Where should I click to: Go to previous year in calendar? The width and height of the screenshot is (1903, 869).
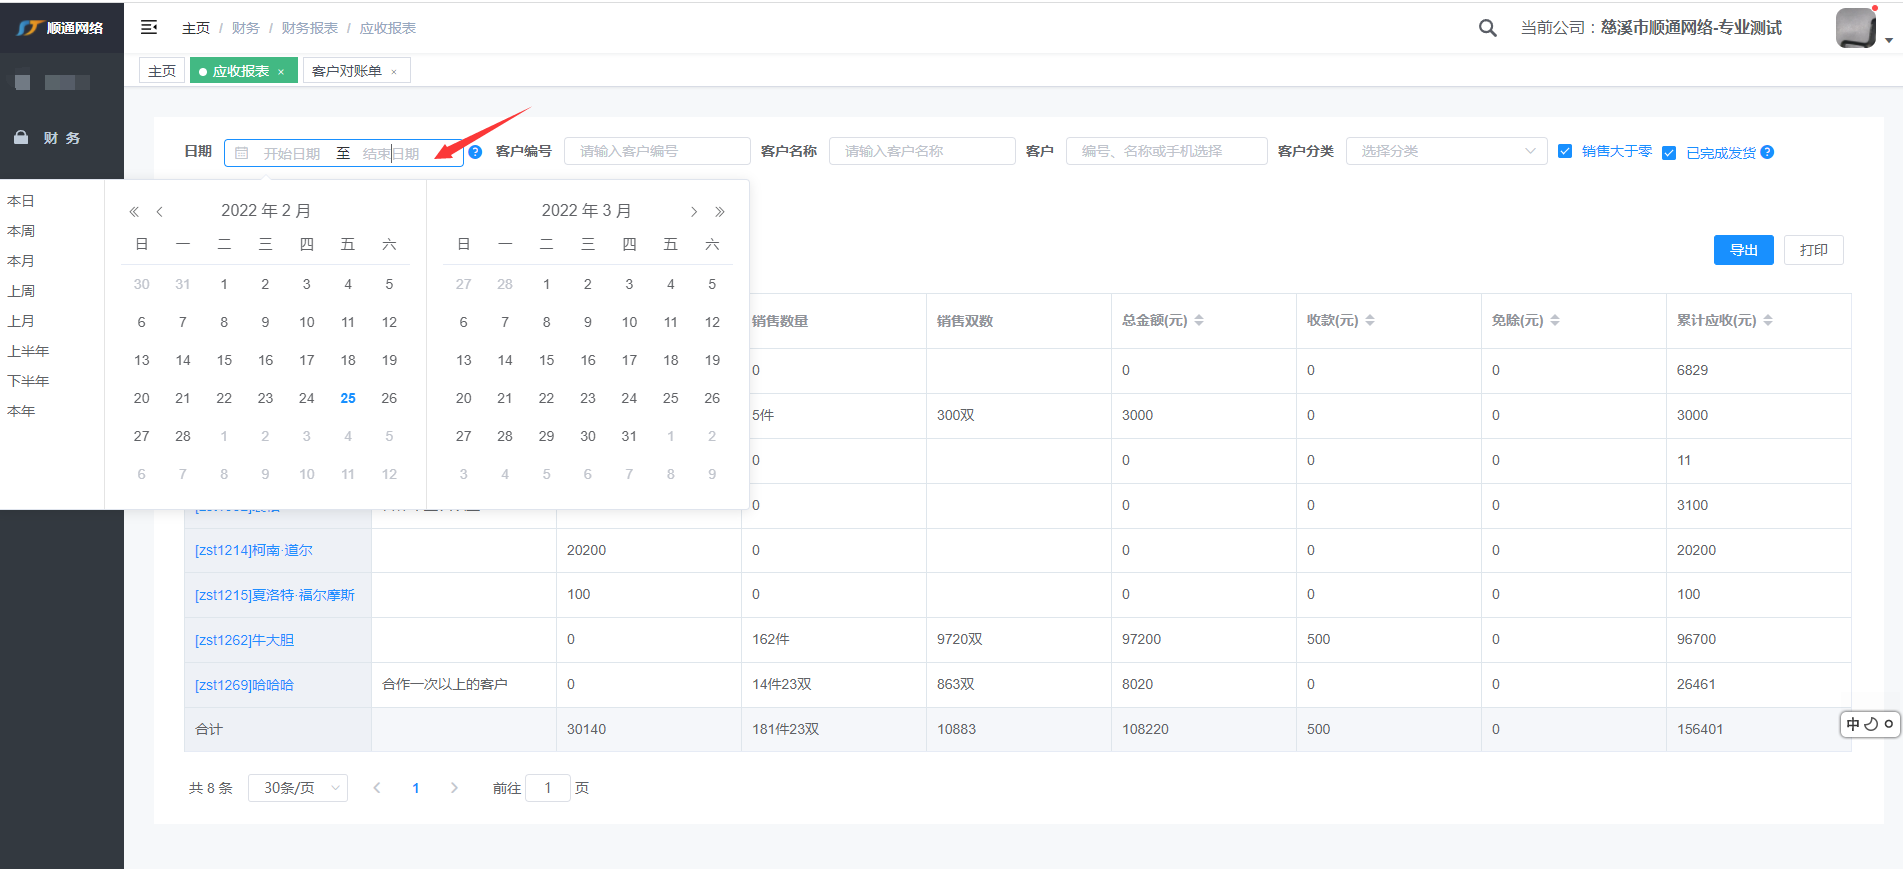(x=134, y=212)
